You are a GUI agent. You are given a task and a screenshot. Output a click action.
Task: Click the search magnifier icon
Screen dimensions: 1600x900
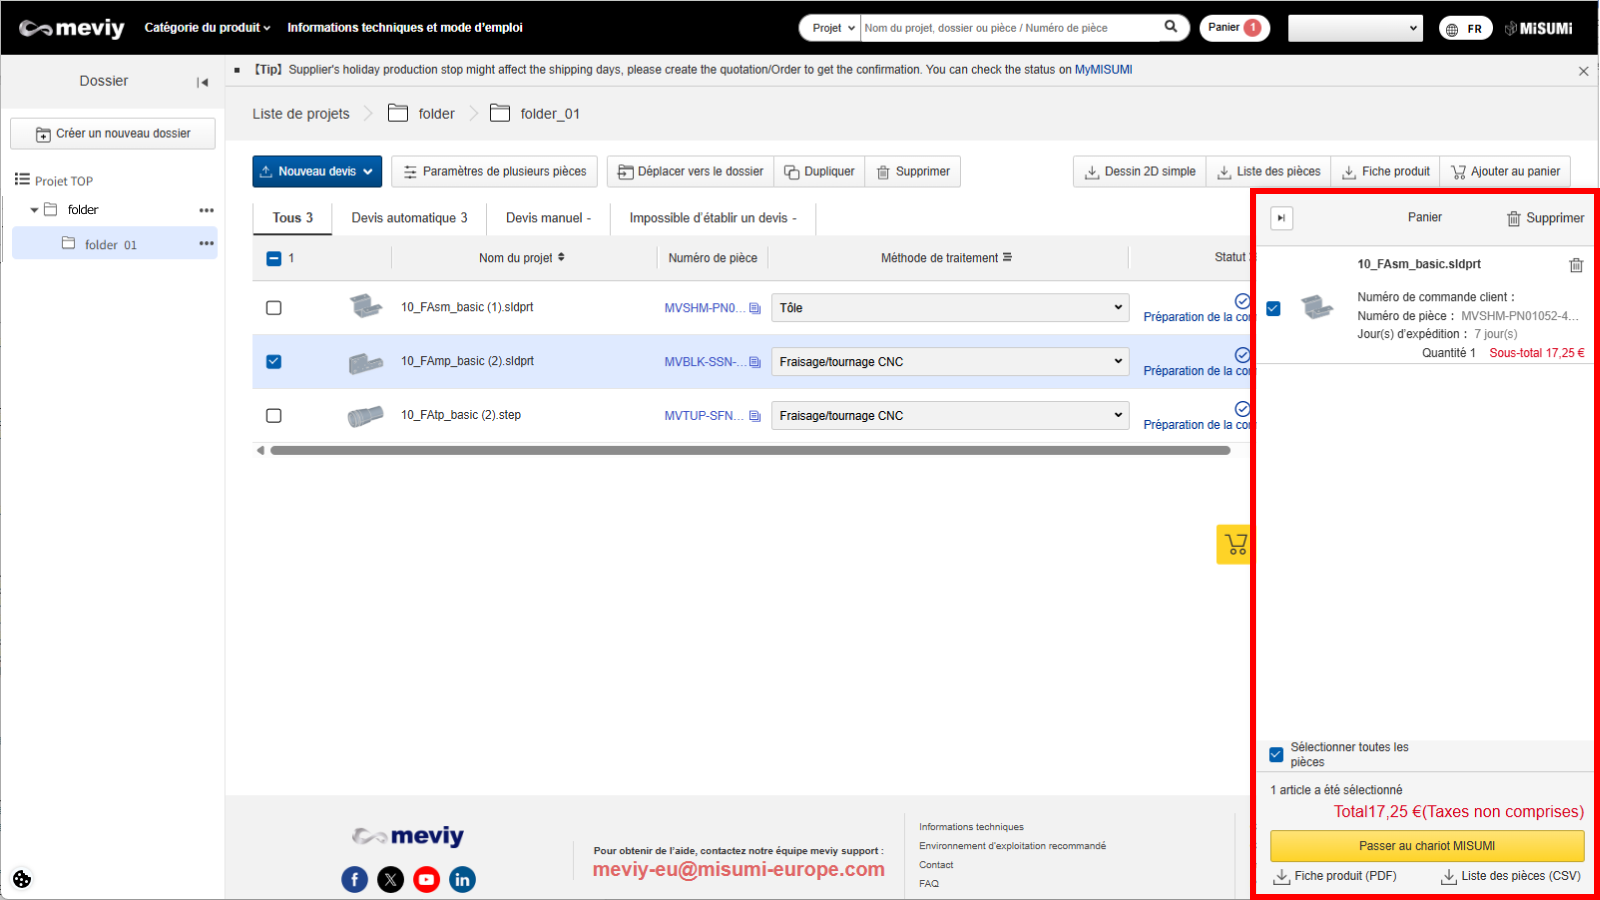point(1170,27)
